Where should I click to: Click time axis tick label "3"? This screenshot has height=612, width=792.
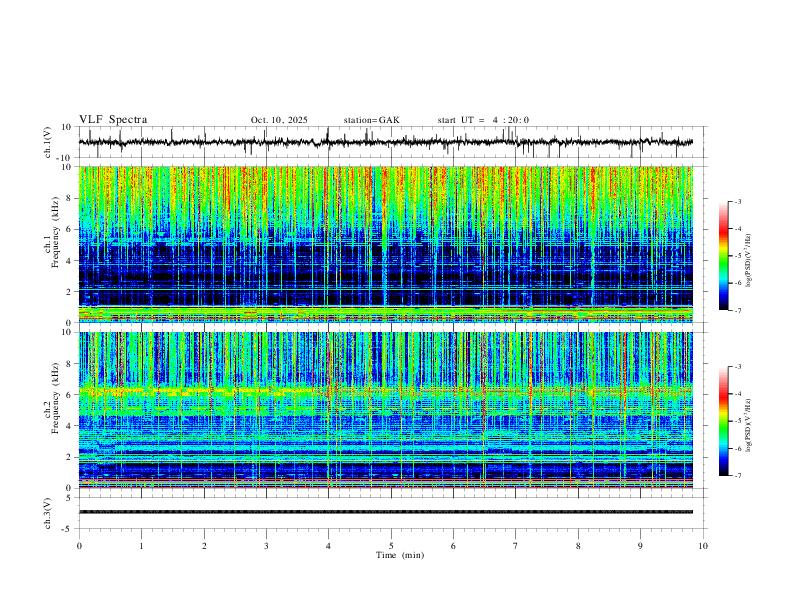[266, 546]
